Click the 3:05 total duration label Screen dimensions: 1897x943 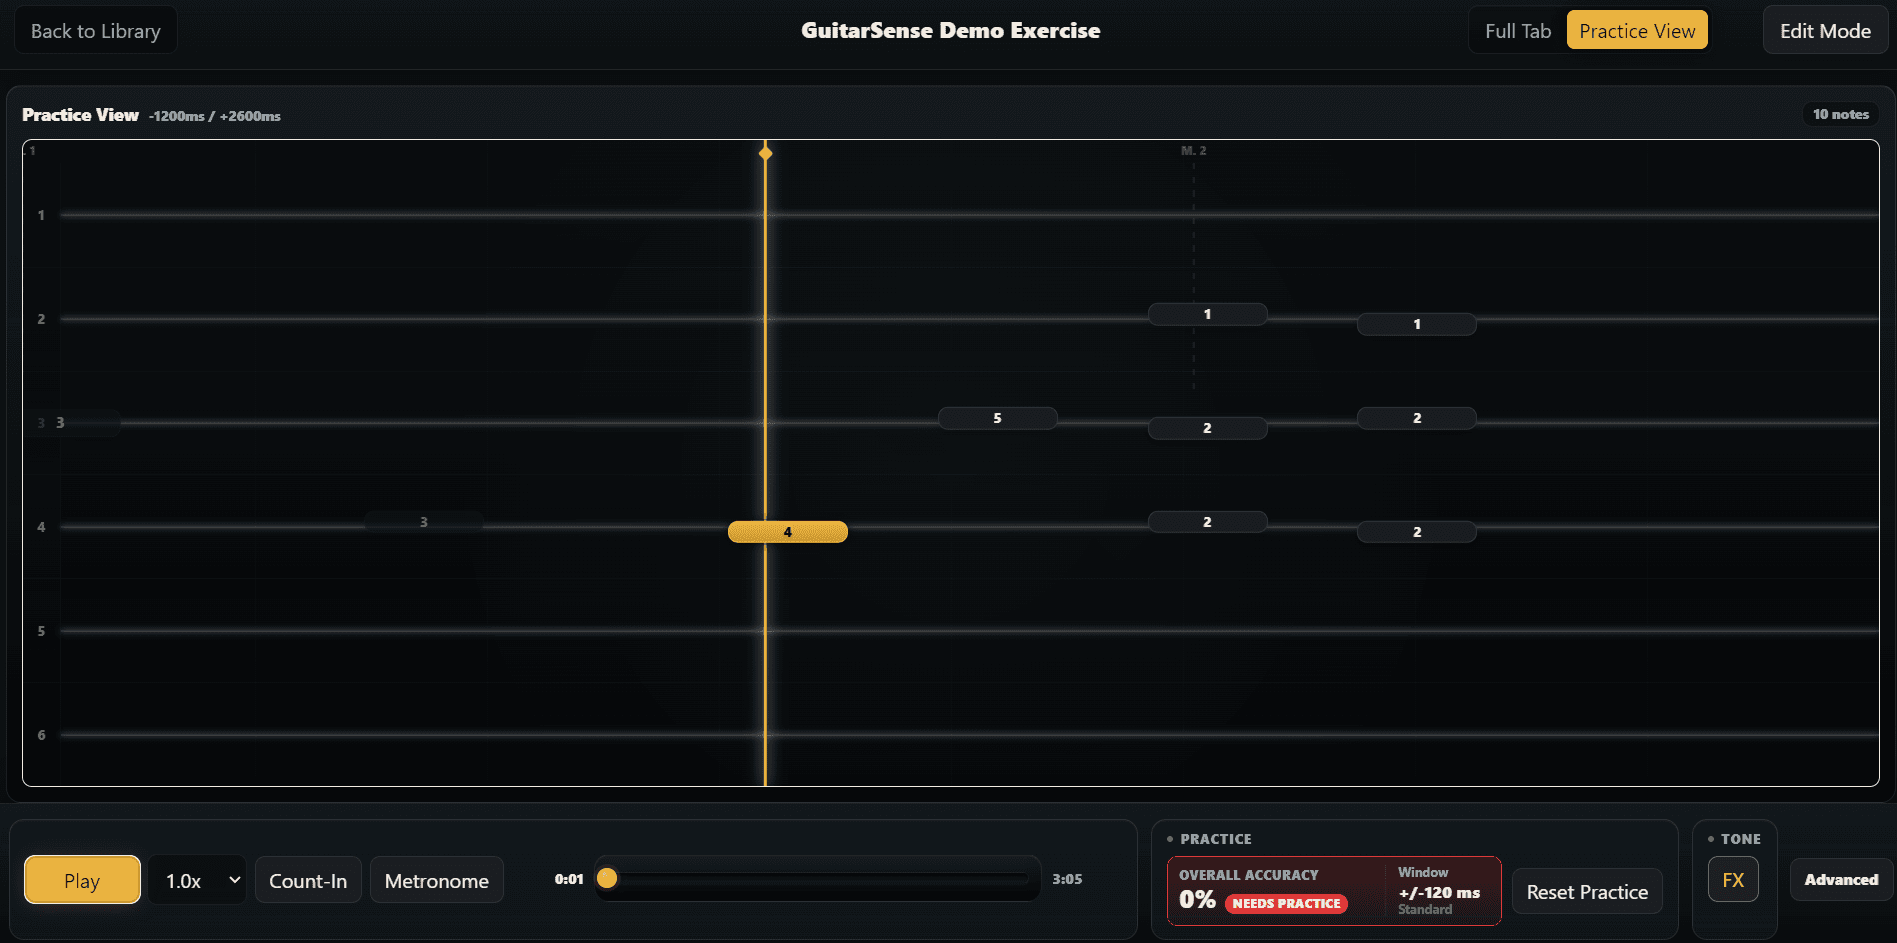[x=1067, y=879]
